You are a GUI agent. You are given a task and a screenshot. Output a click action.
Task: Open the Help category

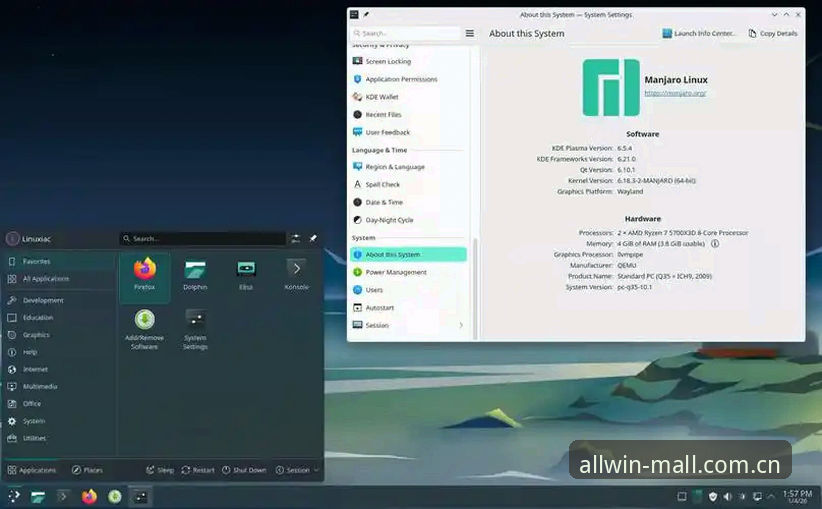(58, 352)
